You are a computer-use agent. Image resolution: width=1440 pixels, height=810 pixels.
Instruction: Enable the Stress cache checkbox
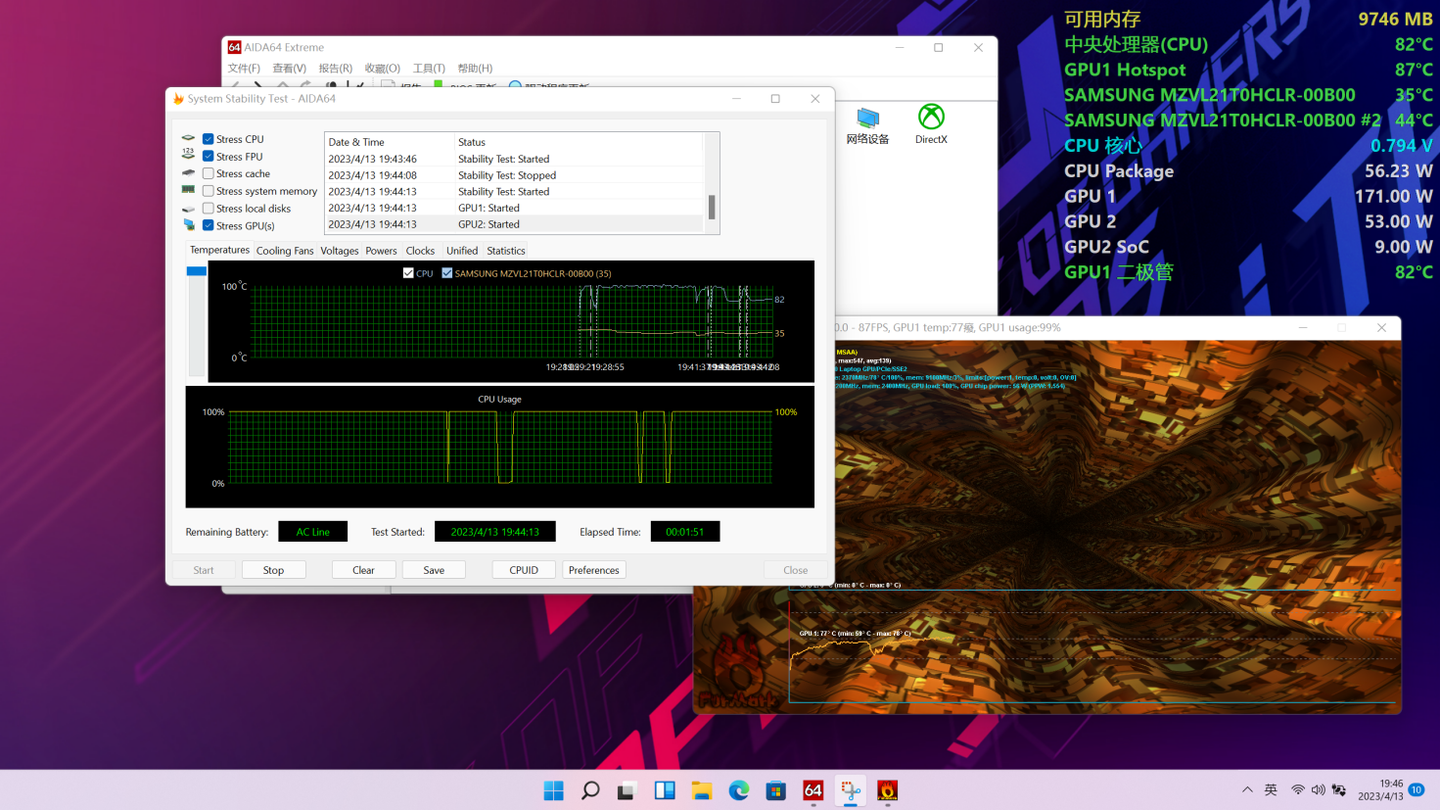(208, 173)
